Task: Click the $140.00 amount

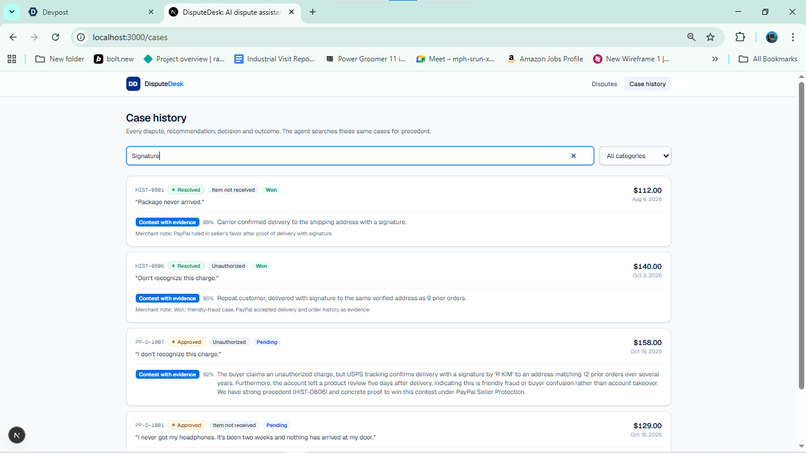Action: point(647,266)
